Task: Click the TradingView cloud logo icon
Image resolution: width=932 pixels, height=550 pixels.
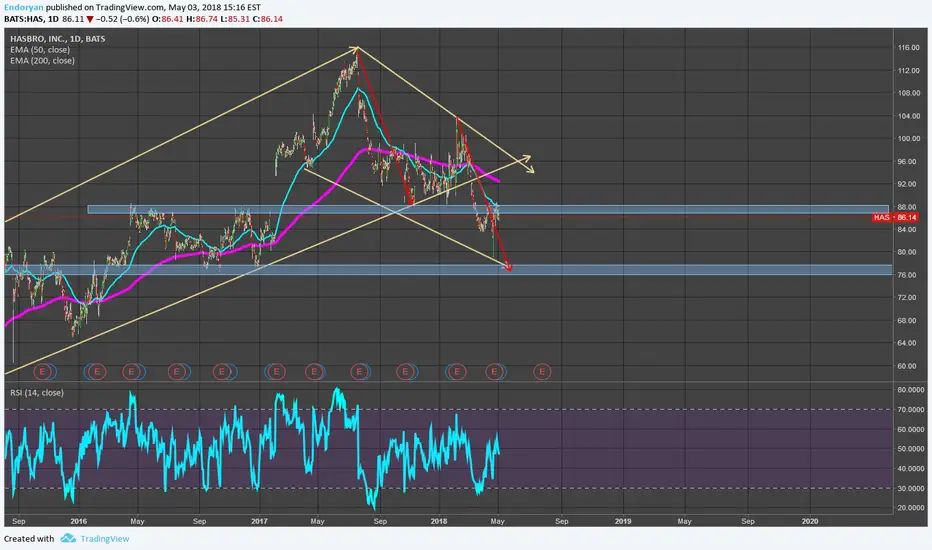Action: [x=68, y=538]
